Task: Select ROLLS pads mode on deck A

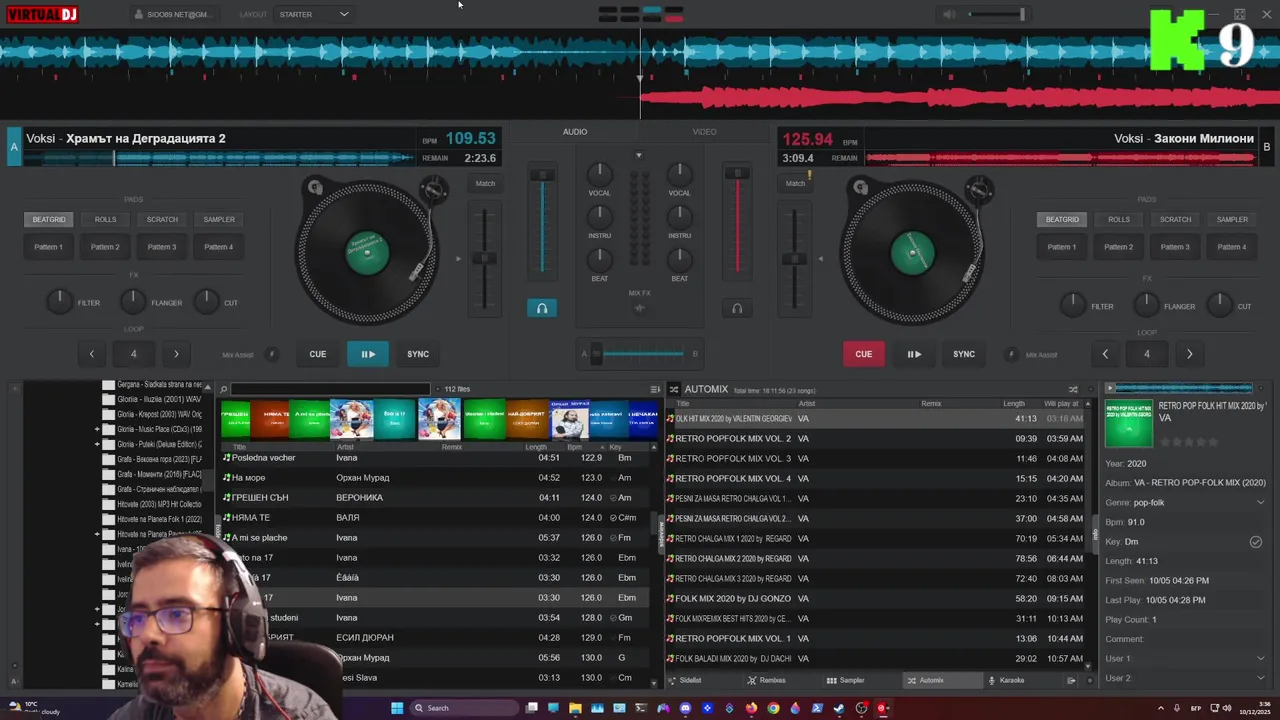Action: 105,219
